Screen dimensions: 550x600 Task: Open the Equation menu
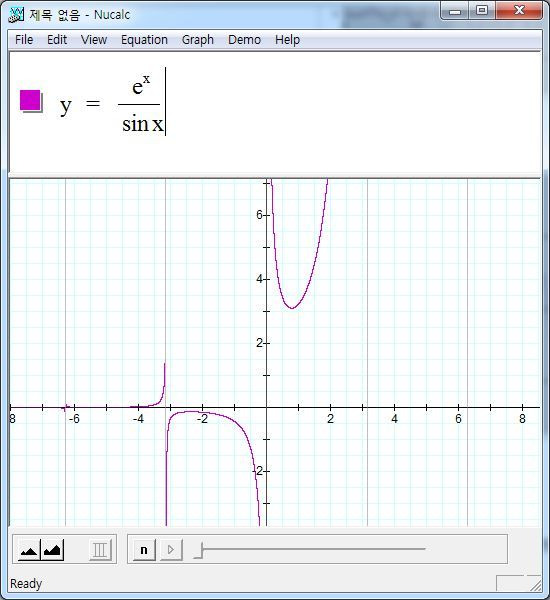tap(144, 40)
